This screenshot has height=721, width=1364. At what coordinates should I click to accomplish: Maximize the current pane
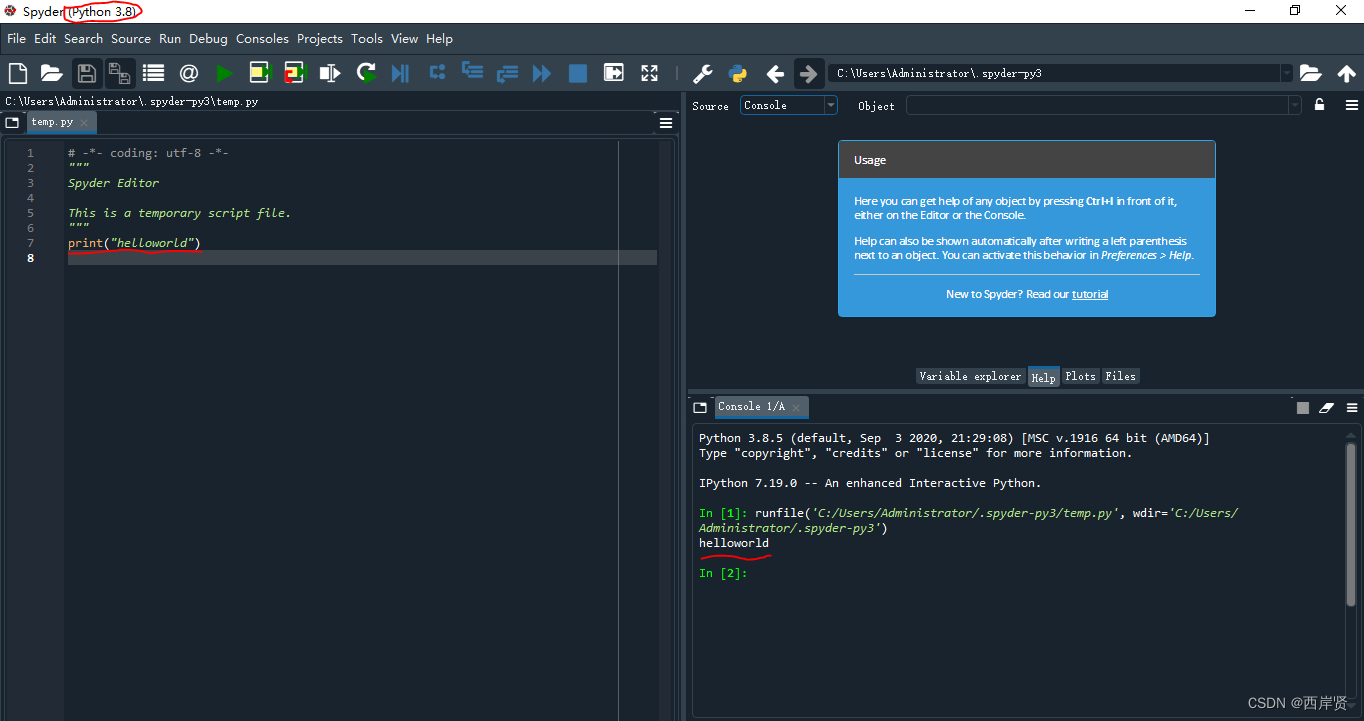(x=614, y=73)
